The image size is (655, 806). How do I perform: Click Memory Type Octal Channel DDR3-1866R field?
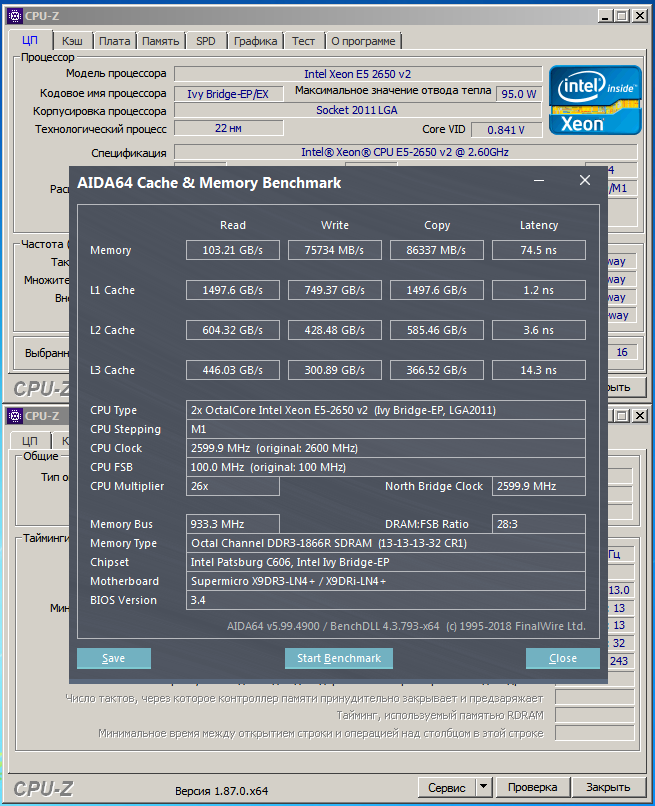click(386, 543)
